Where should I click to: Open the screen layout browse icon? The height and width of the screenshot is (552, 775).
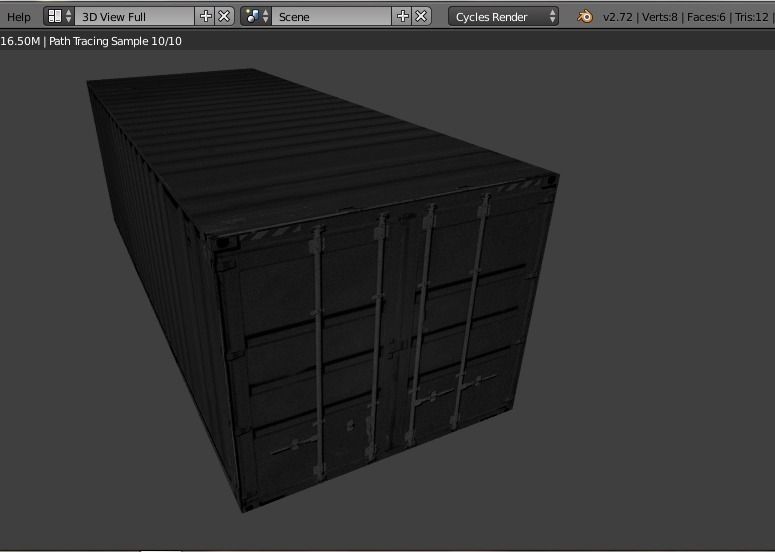(59, 16)
